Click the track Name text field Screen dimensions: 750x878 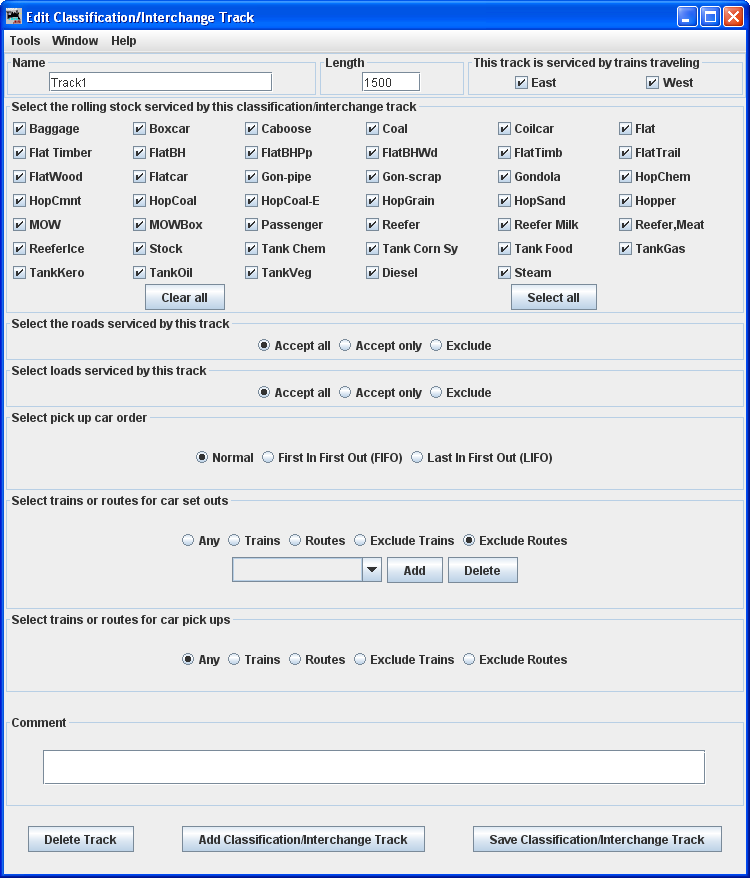tap(160, 83)
